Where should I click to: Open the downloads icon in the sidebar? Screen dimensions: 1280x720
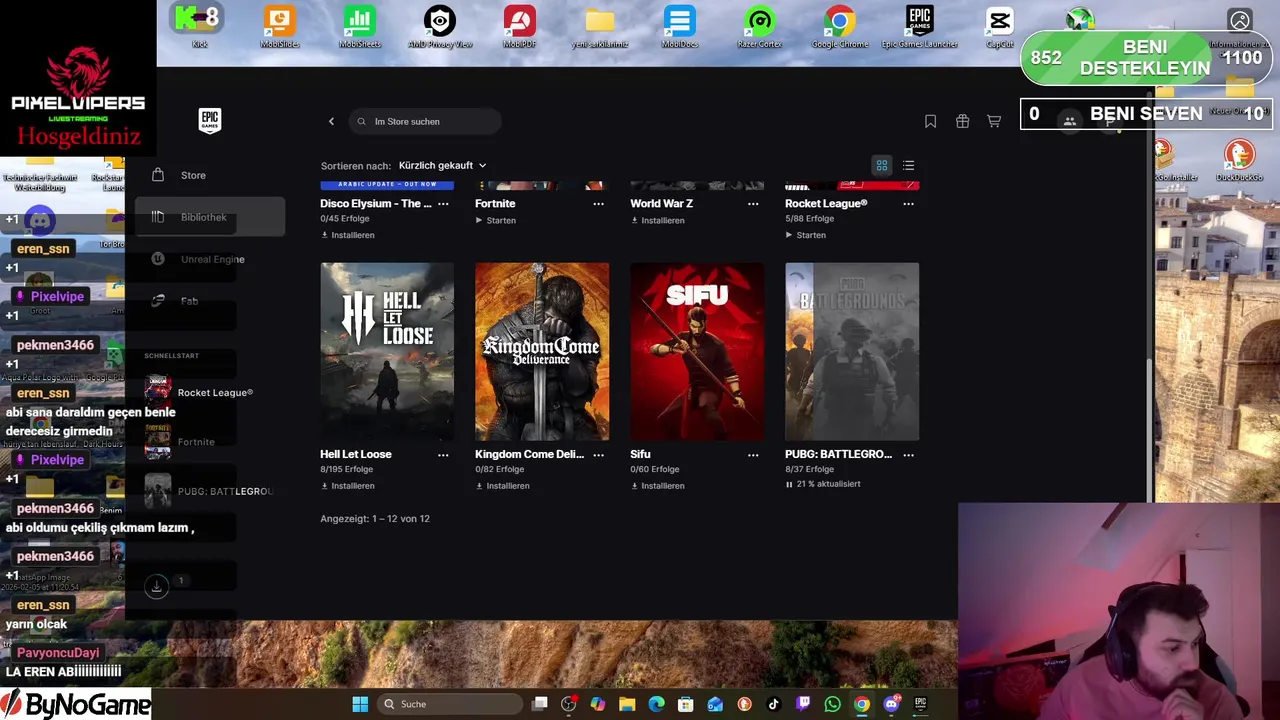pos(156,586)
